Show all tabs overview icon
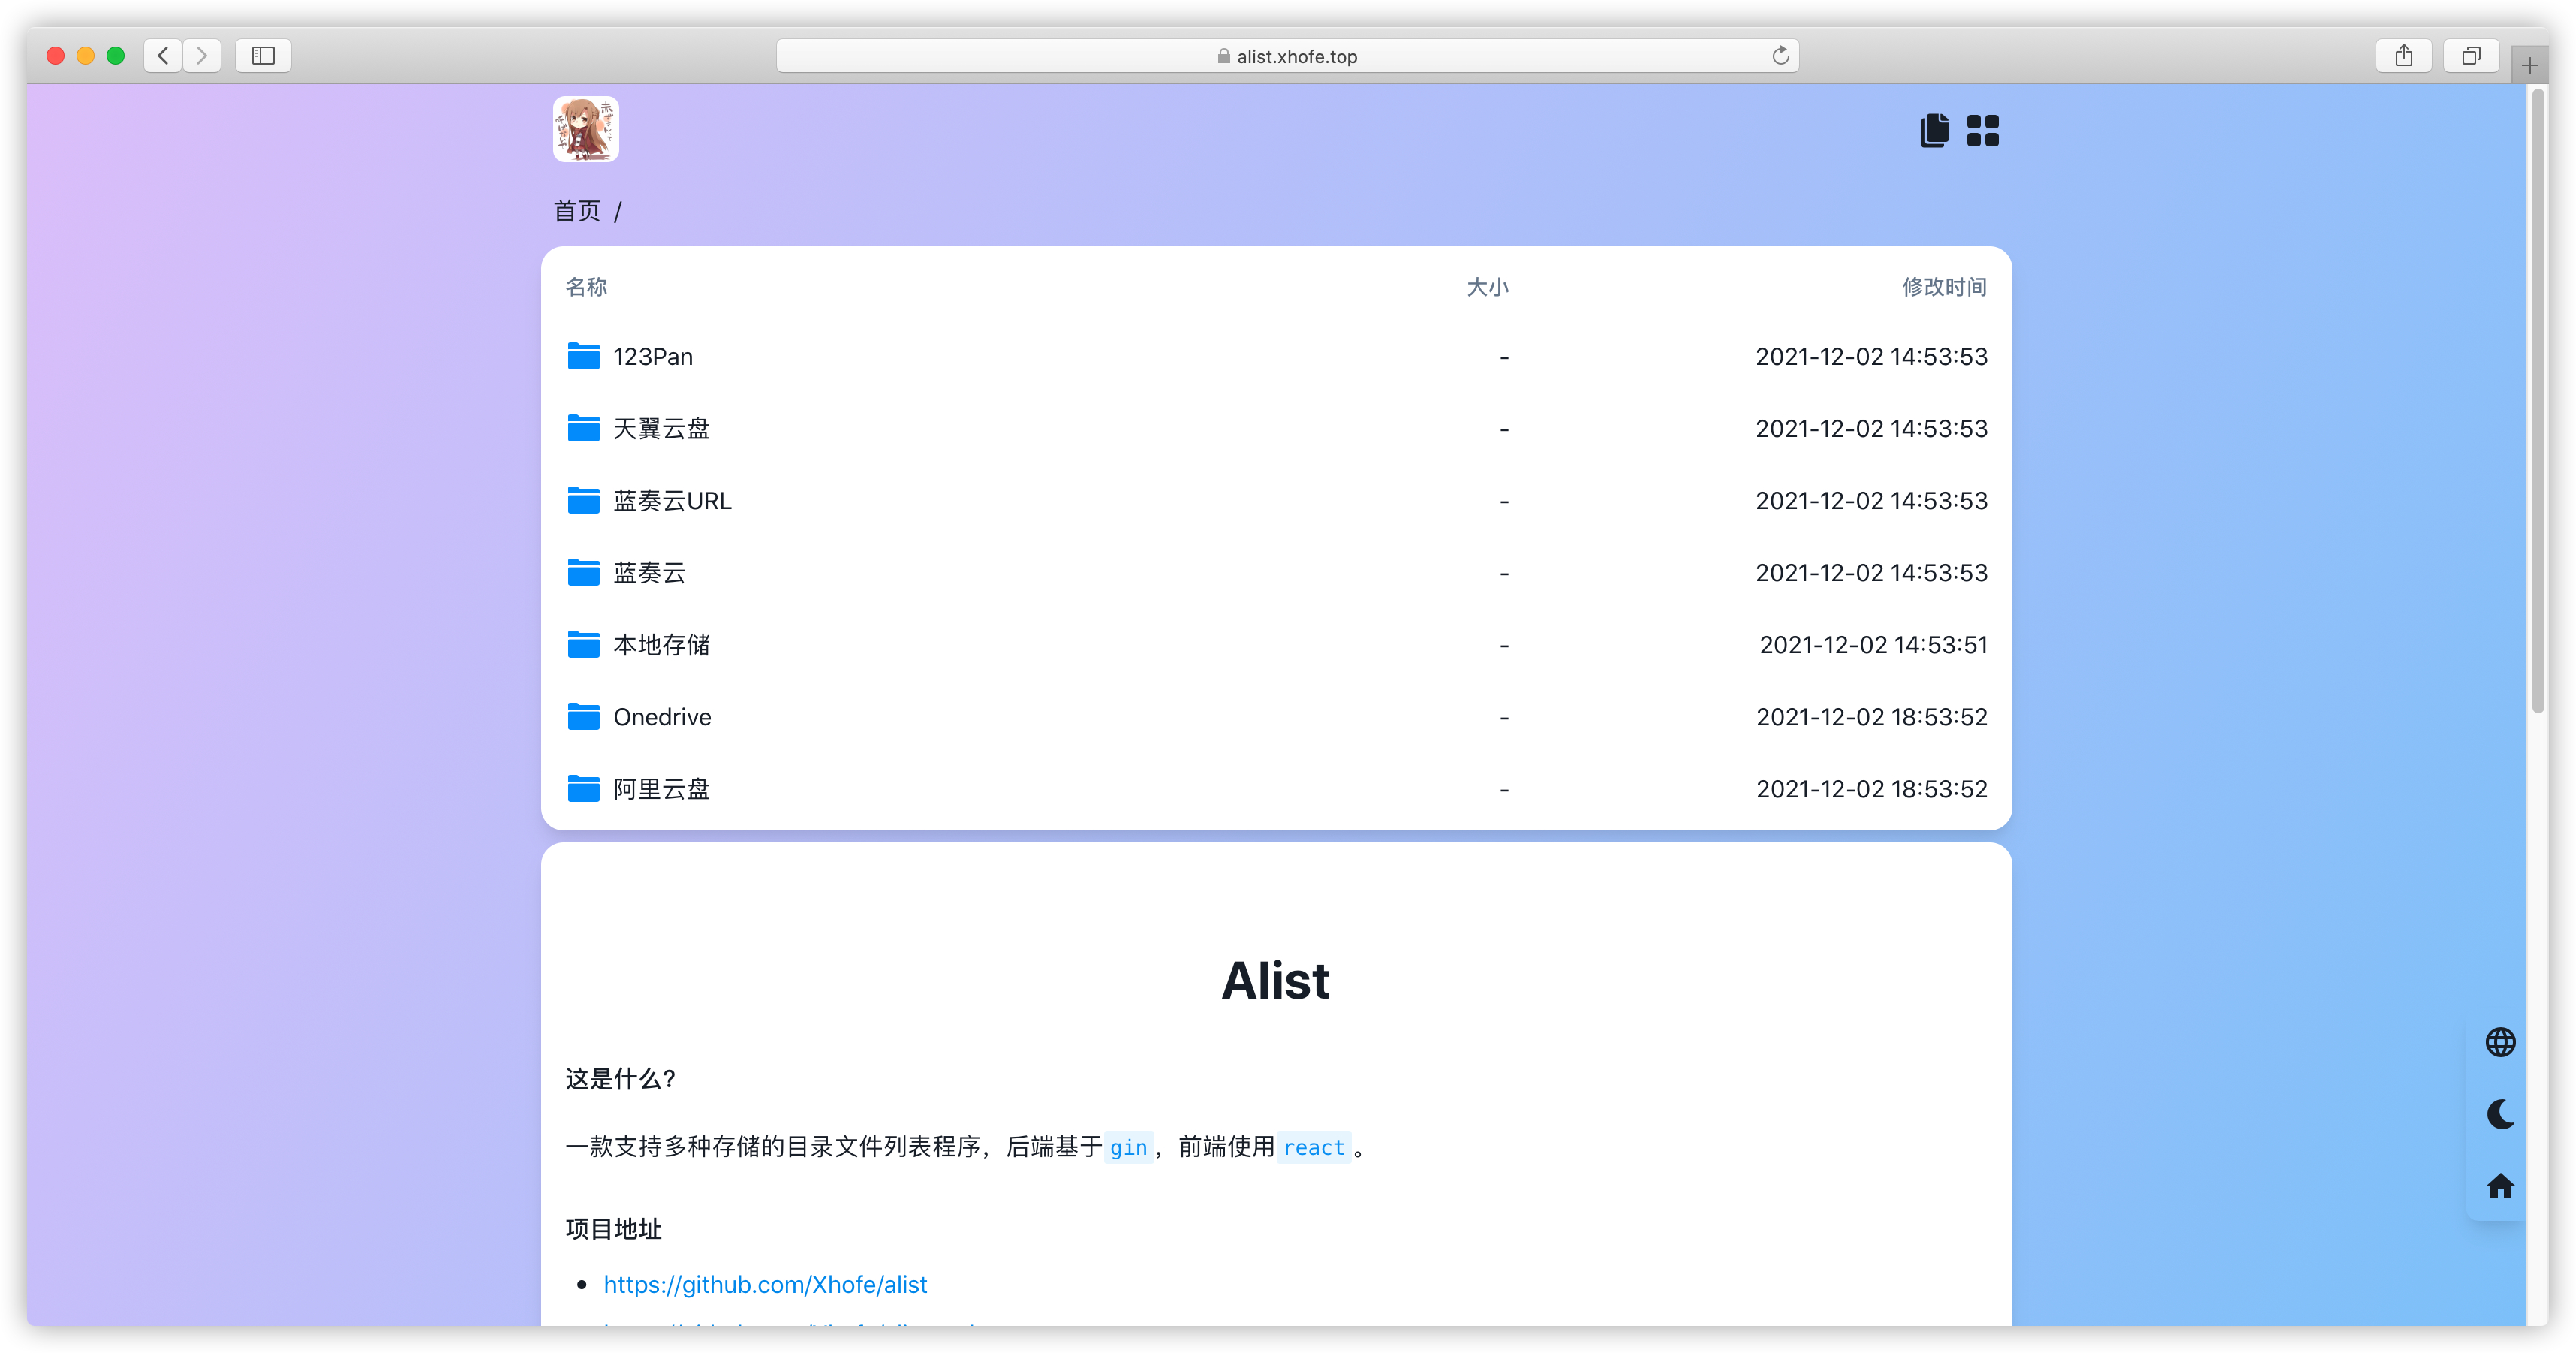Viewport: 2576px width, 1353px height. pos(2471,56)
